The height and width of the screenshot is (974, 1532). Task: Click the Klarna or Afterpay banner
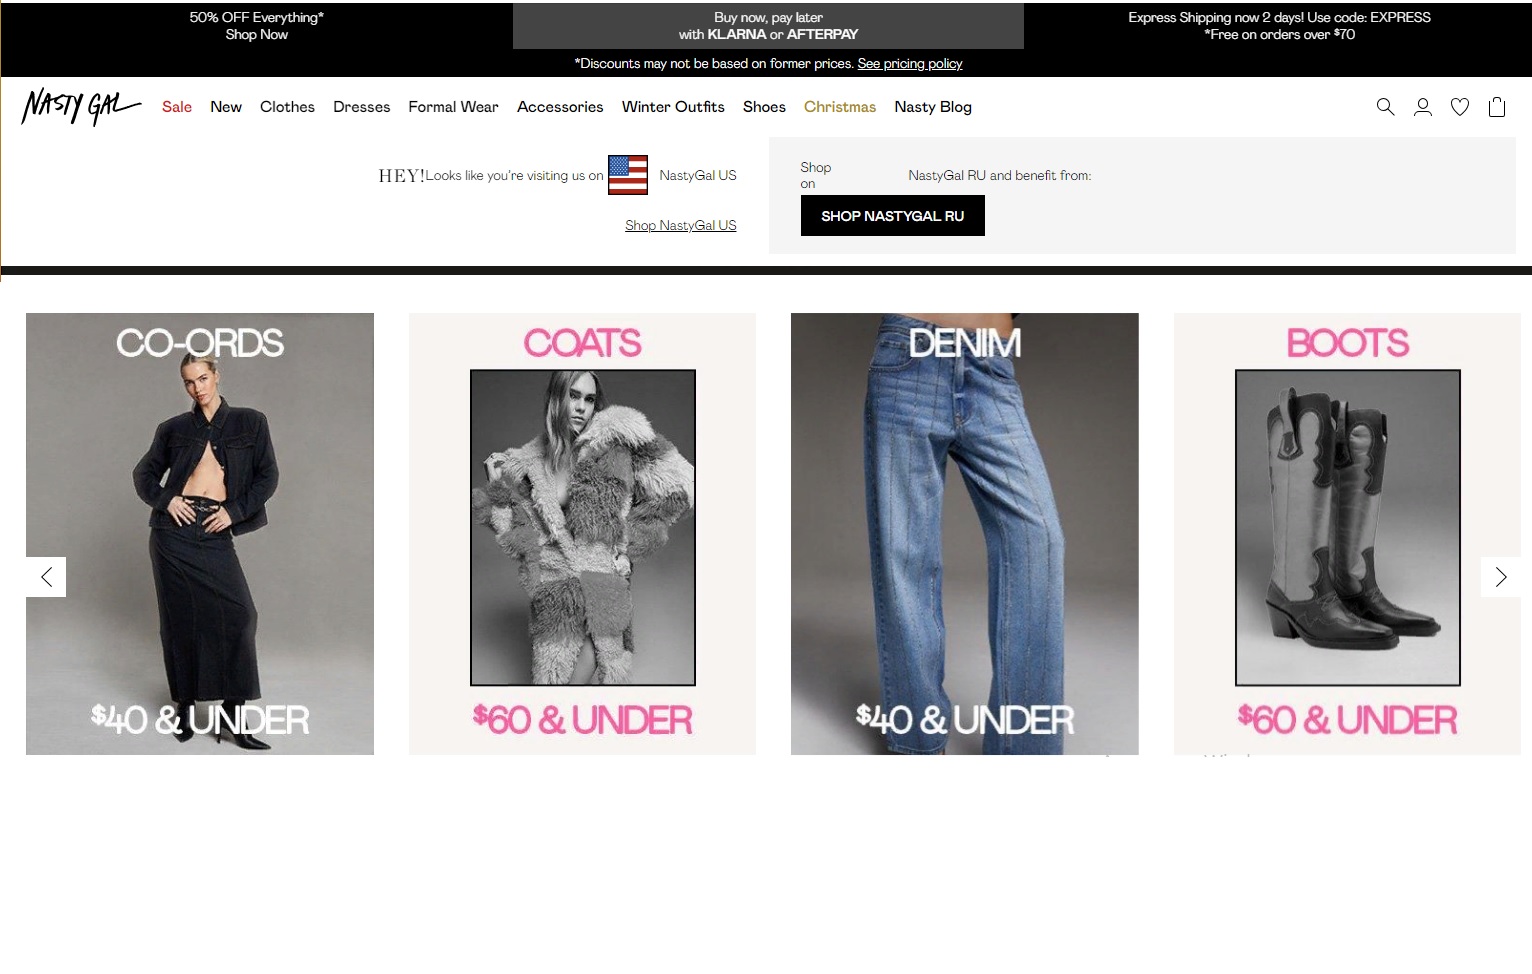(768, 26)
